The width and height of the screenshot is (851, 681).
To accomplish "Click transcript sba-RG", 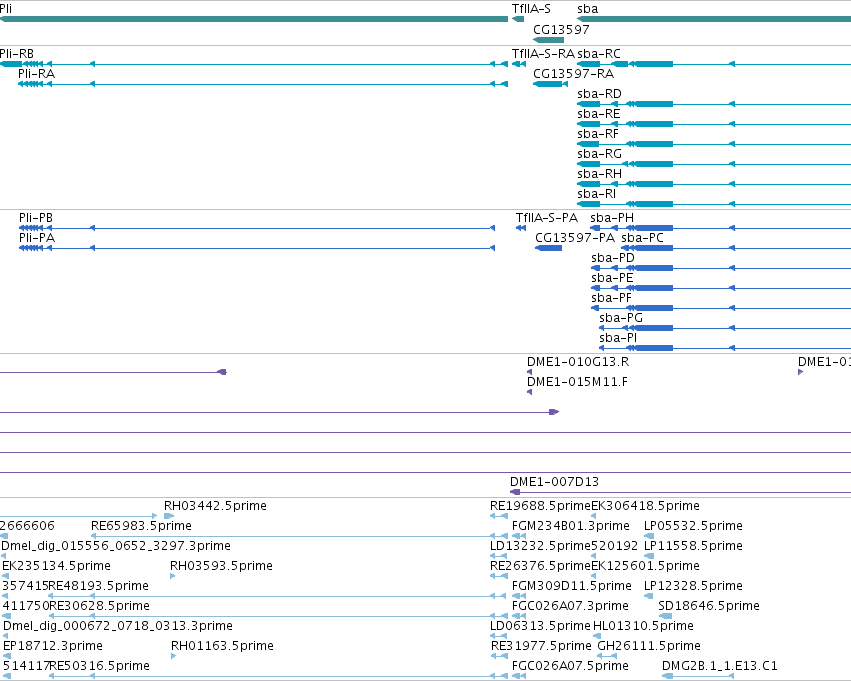I will tap(599, 154).
